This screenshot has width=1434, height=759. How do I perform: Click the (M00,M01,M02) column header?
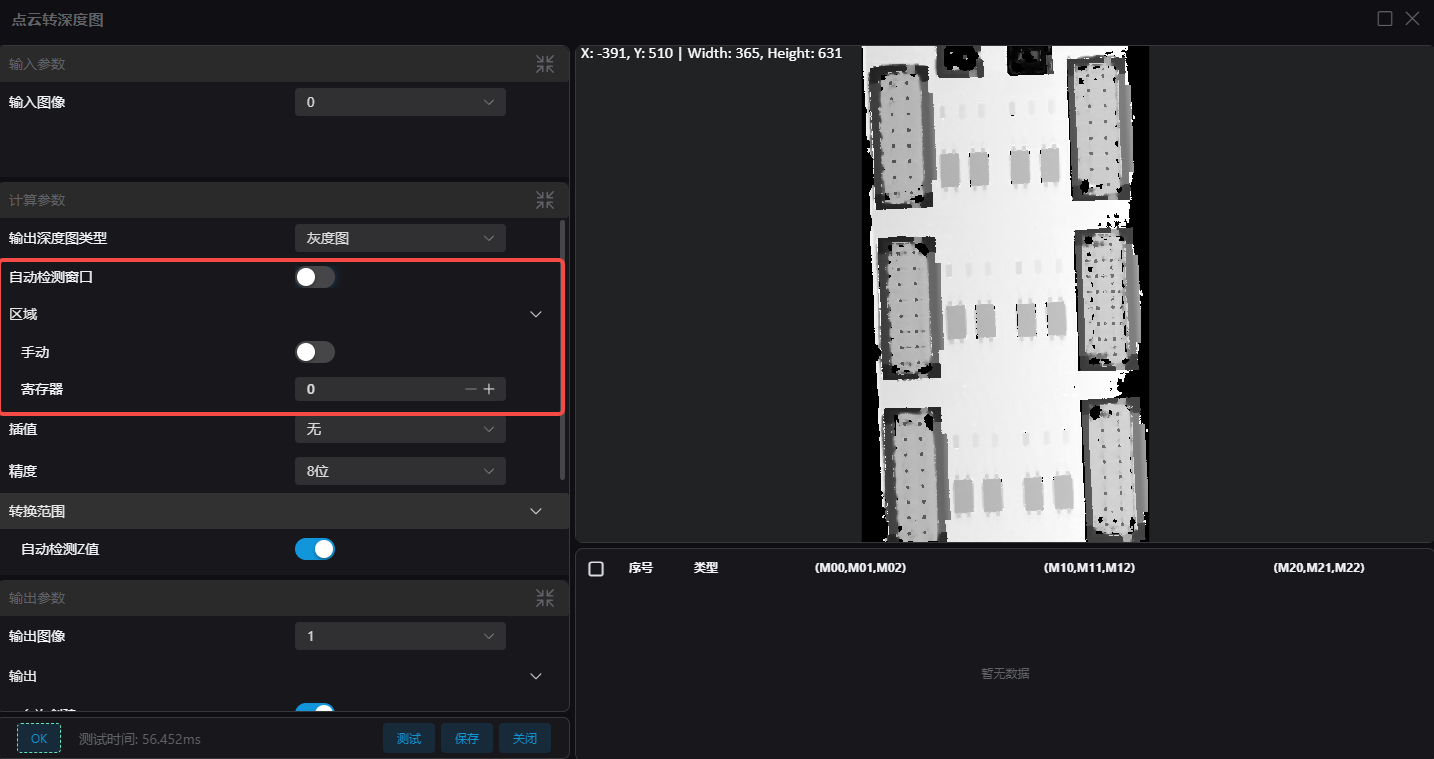pyautogui.click(x=861, y=568)
